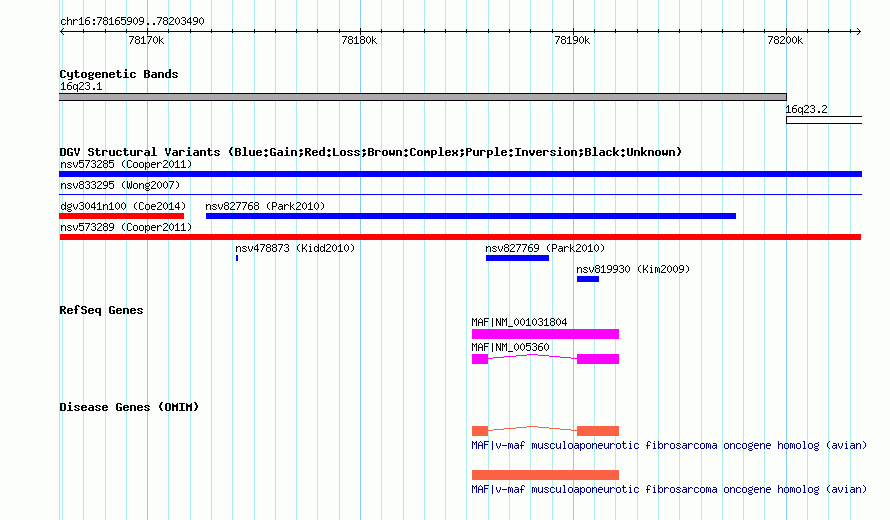Click the nsv827768 (Park2010) label
The height and width of the screenshot is (520, 890).
click(x=265, y=206)
